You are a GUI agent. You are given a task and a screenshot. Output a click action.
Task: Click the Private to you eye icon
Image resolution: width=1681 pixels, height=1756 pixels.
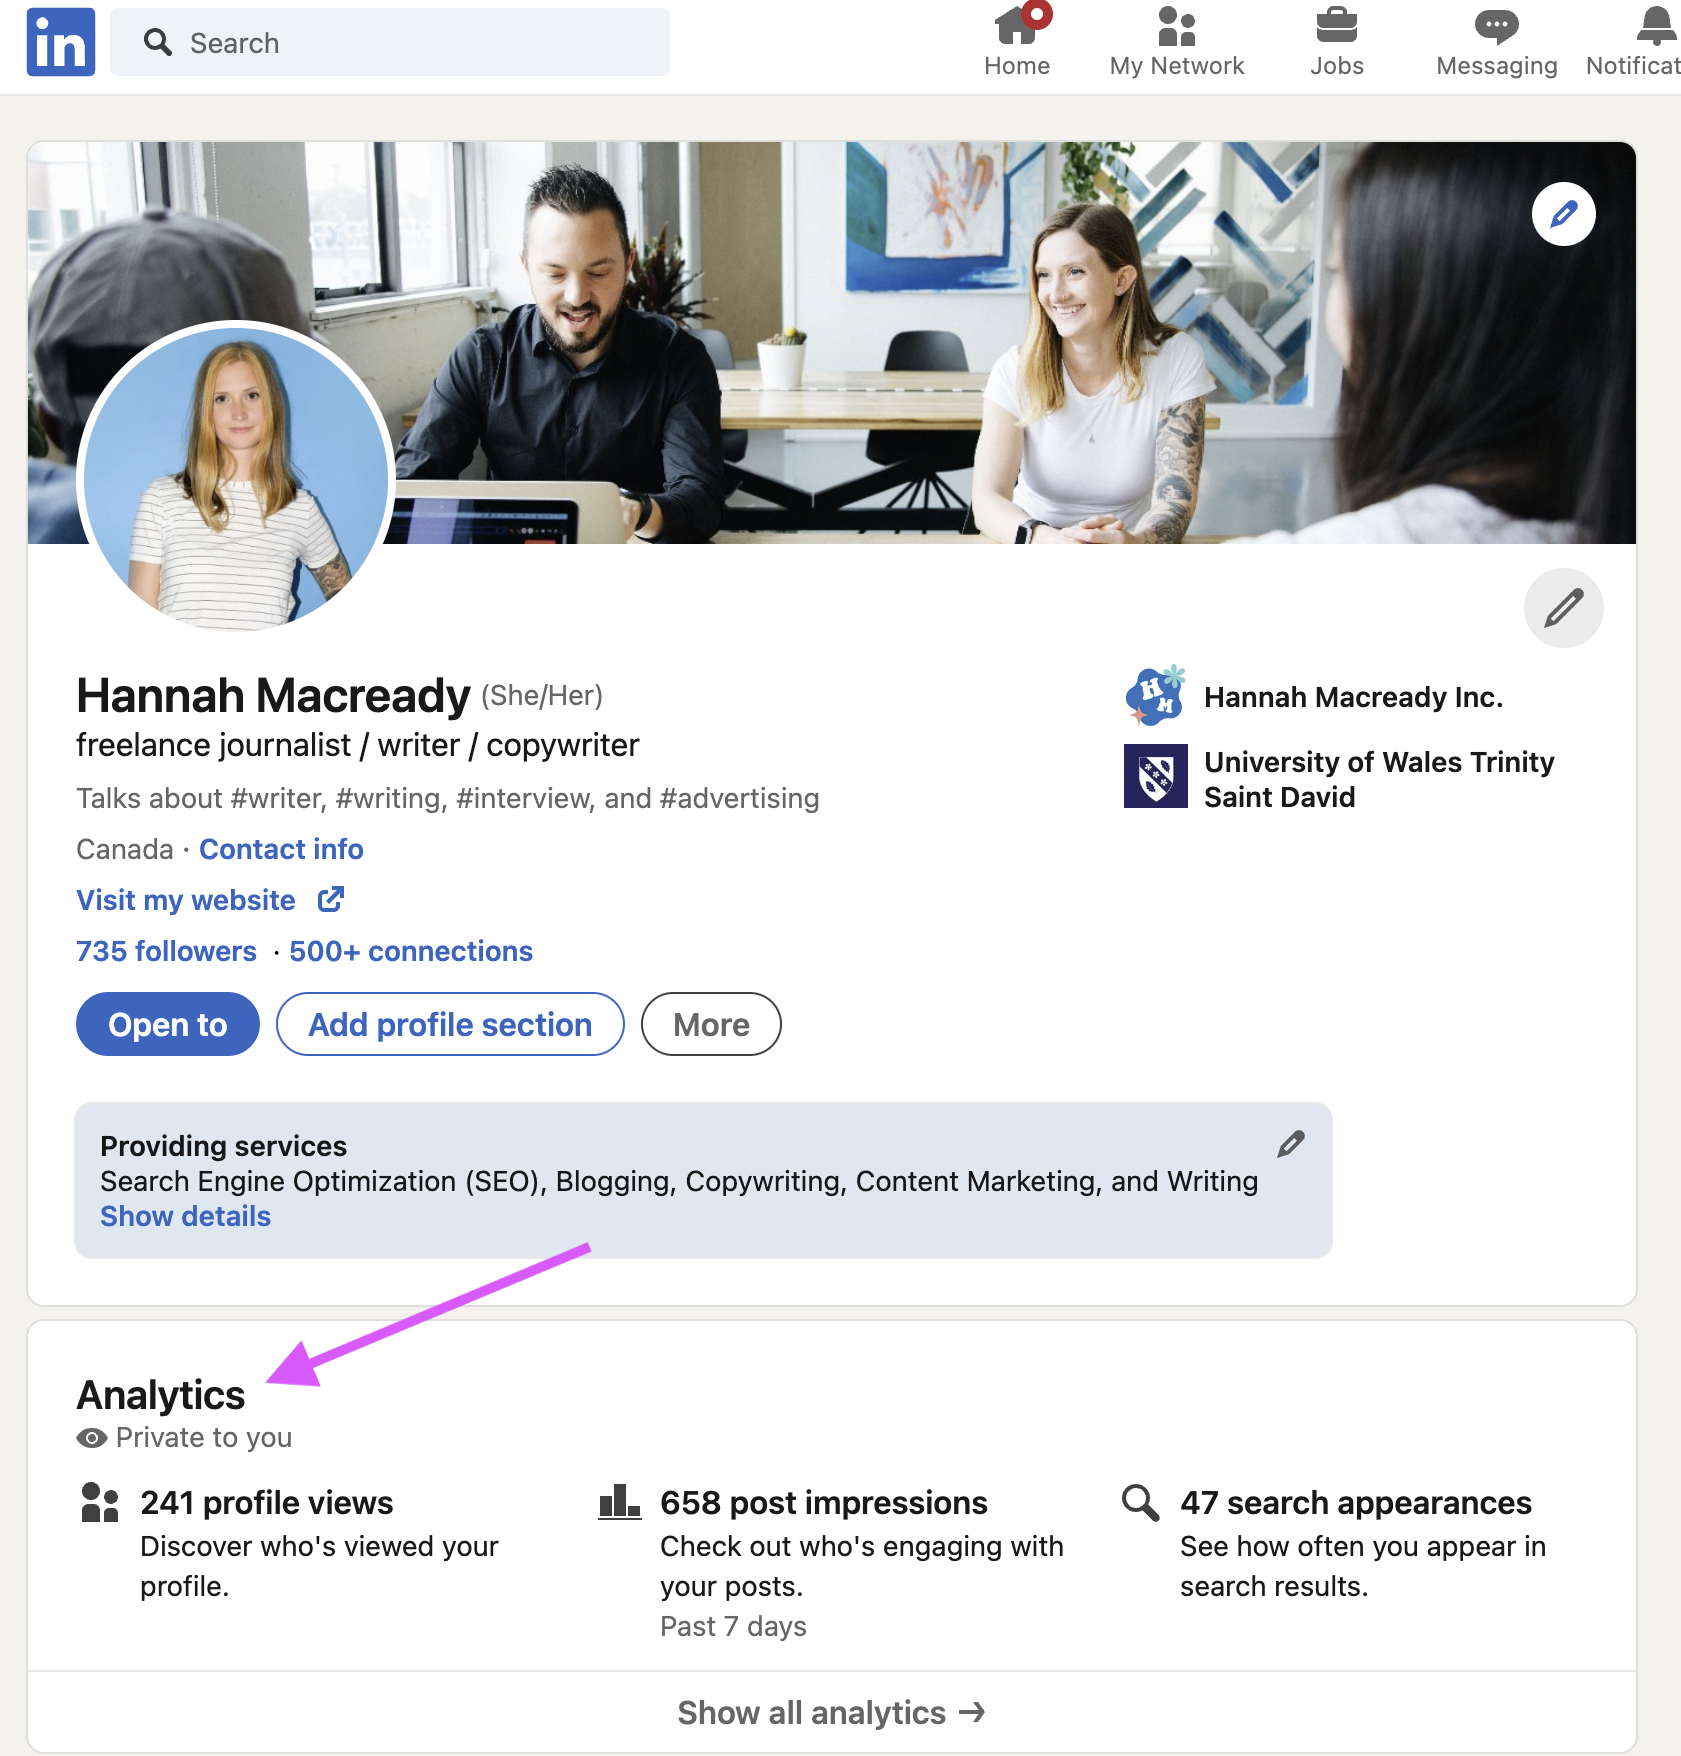tap(92, 1438)
